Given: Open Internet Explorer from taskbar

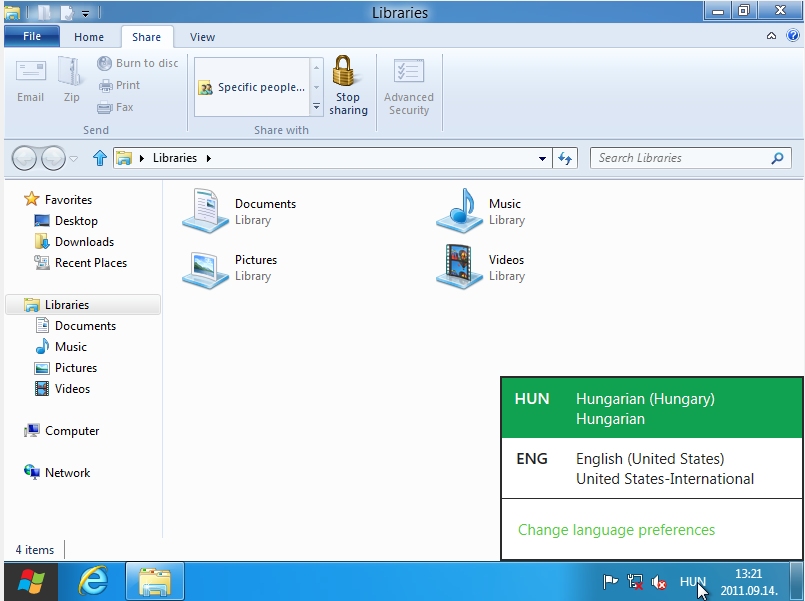Looking at the screenshot, I should click(x=92, y=581).
